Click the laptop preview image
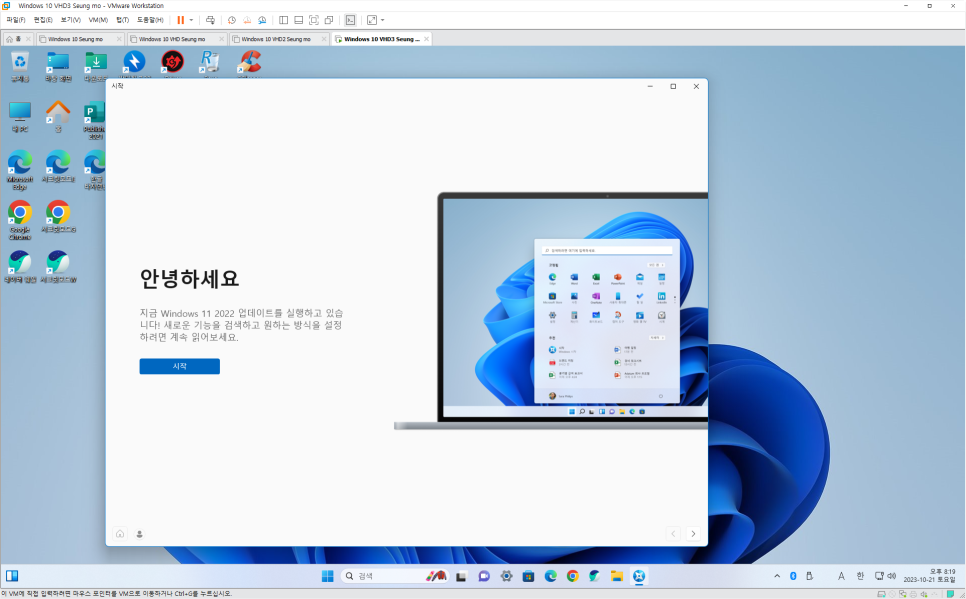 (x=551, y=311)
